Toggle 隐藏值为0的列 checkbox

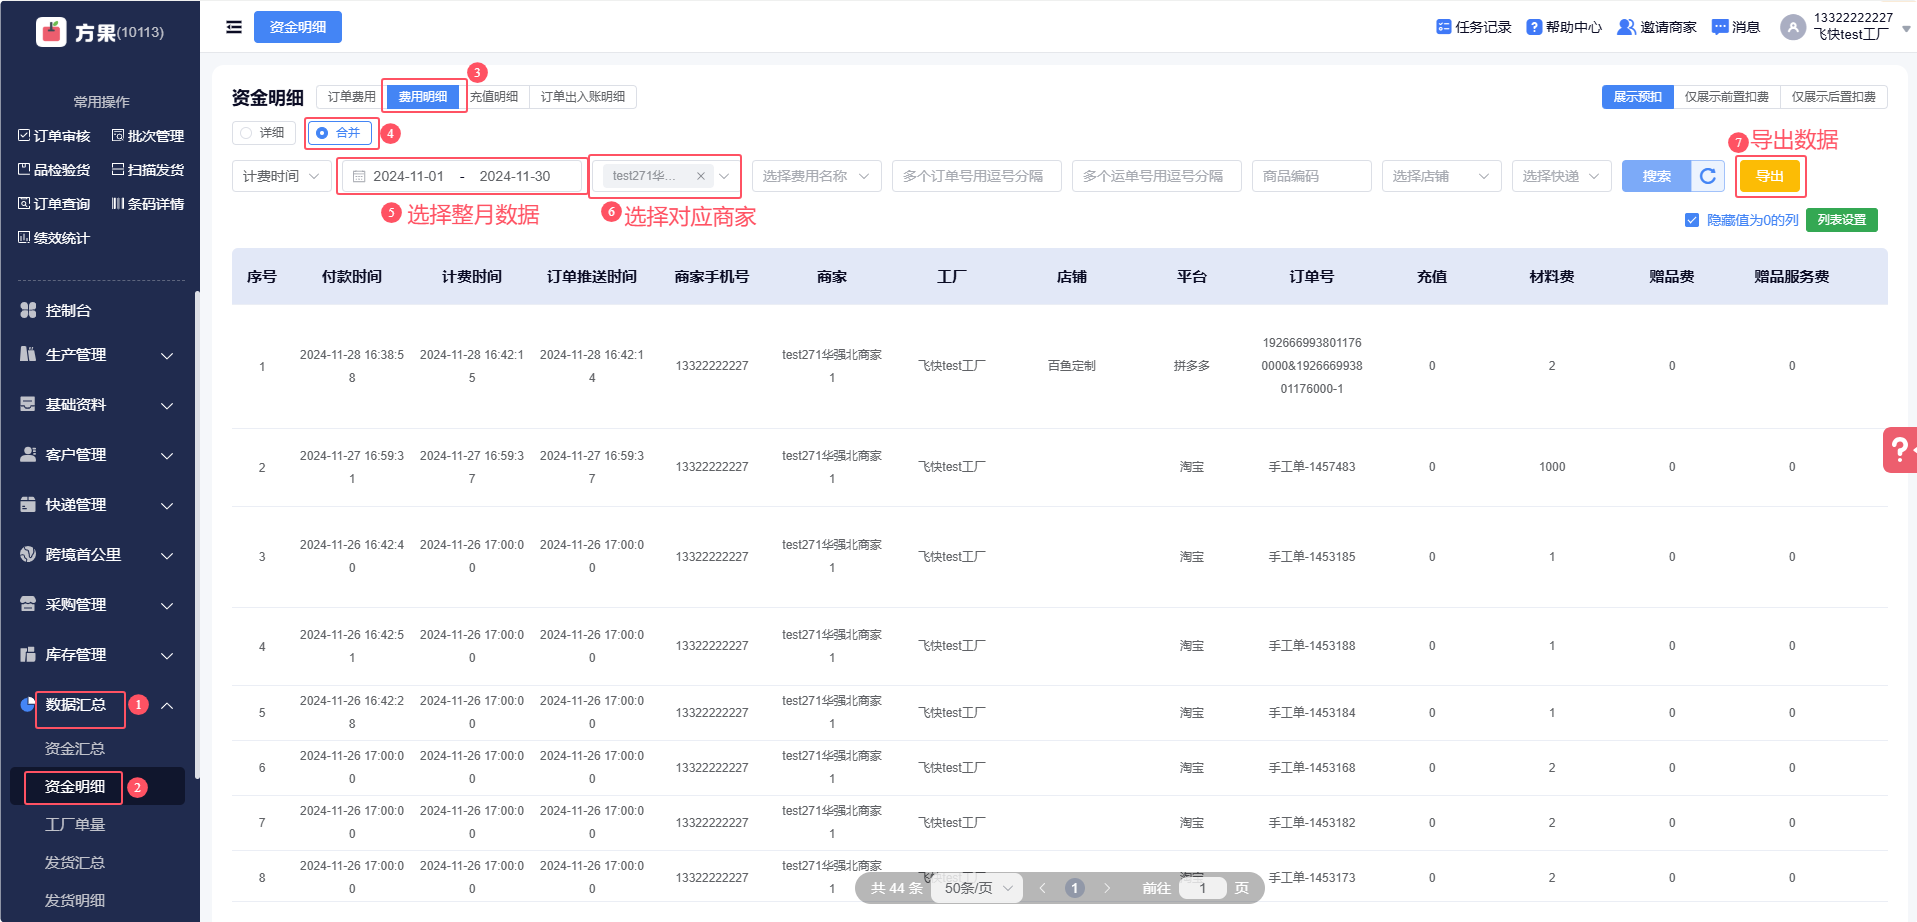coord(1691,220)
